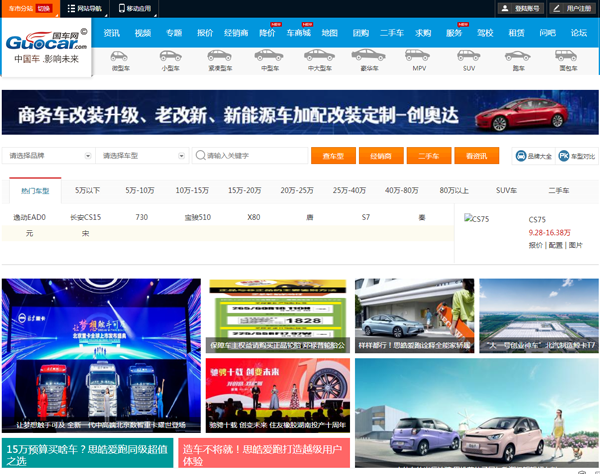Screen dimensions: 600x474
Task: Switch to the 80万以上 price tab
Action: tap(454, 191)
